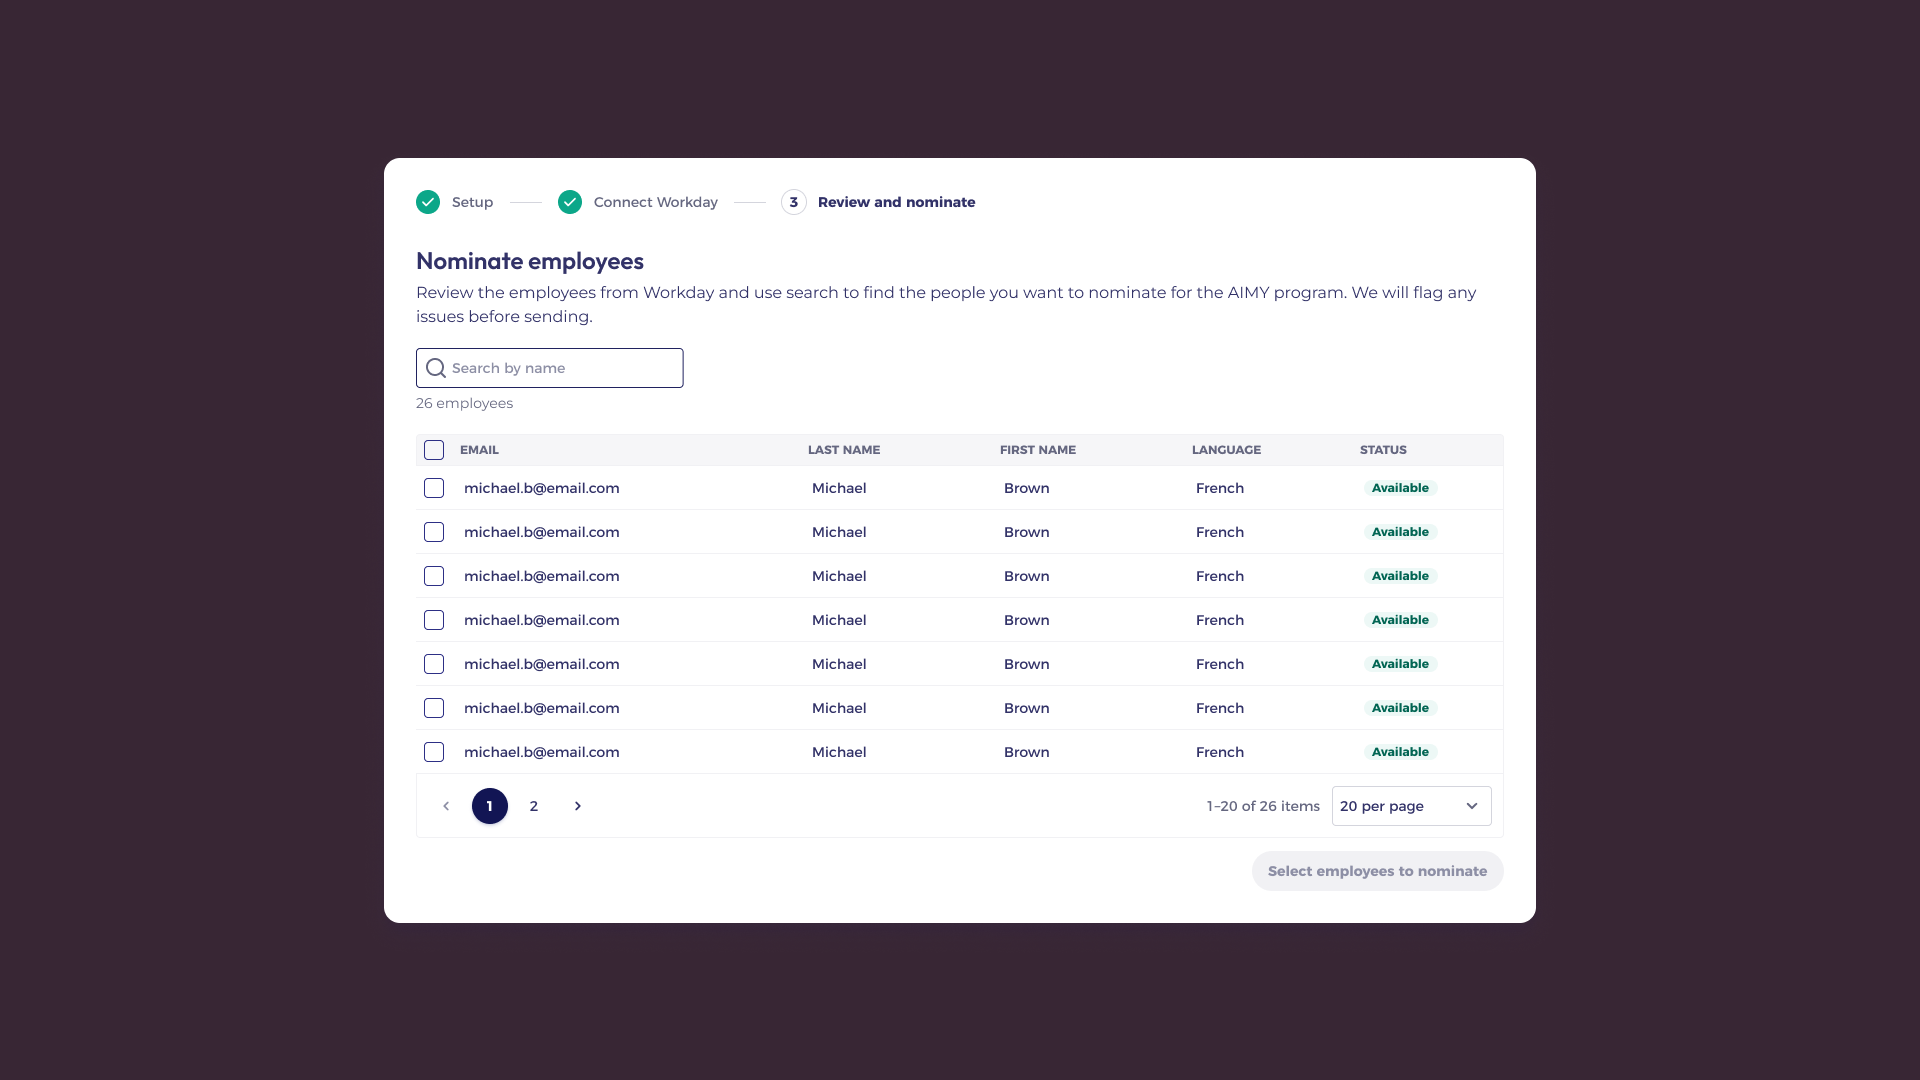Click the green checkmark beside Setup
The image size is (1920, 1080).
click(x=427, y=202)
